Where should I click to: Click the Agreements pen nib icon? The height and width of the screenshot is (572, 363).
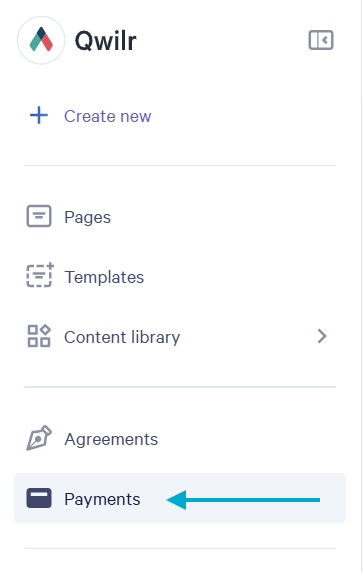pos(39,438)
